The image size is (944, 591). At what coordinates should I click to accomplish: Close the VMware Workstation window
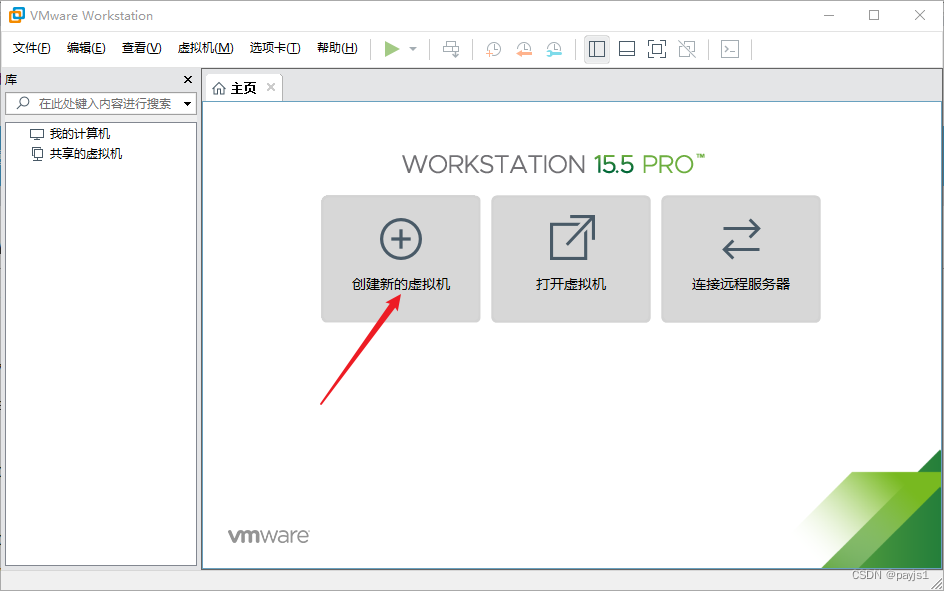click(920, 16)
